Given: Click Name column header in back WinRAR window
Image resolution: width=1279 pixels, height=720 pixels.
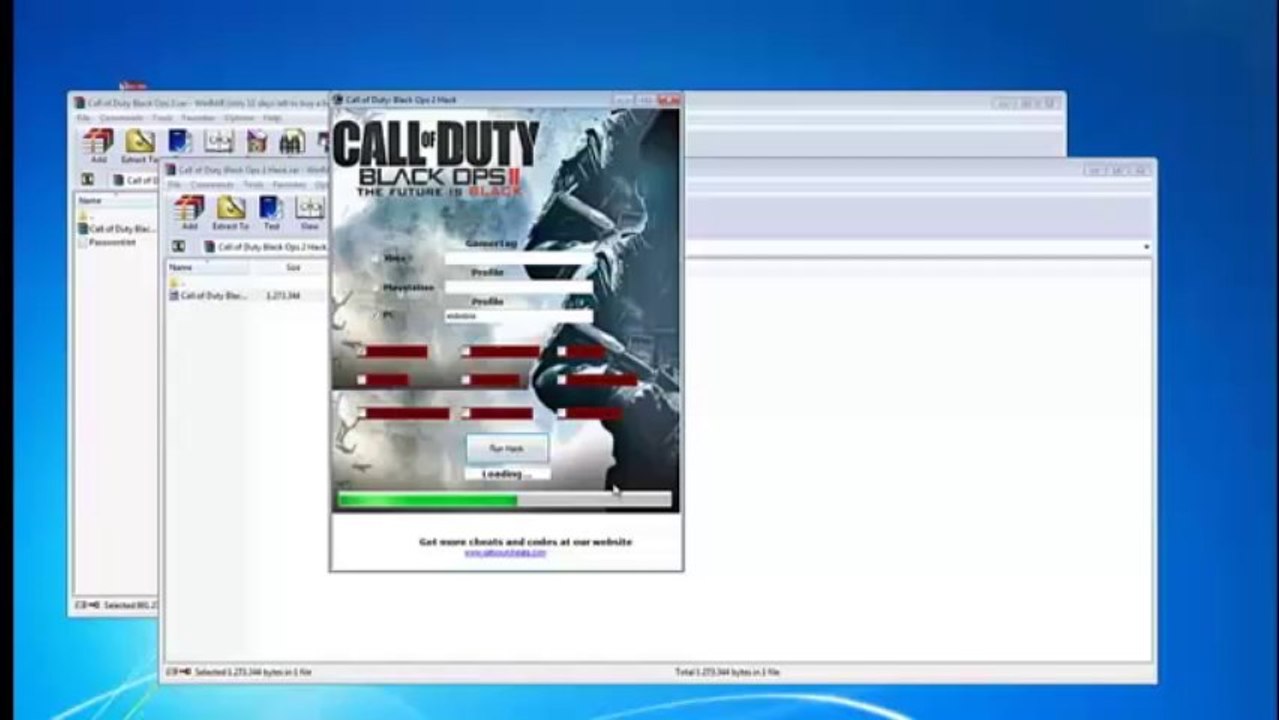Looking at the screenshot, I should click(x=116, y=201).
